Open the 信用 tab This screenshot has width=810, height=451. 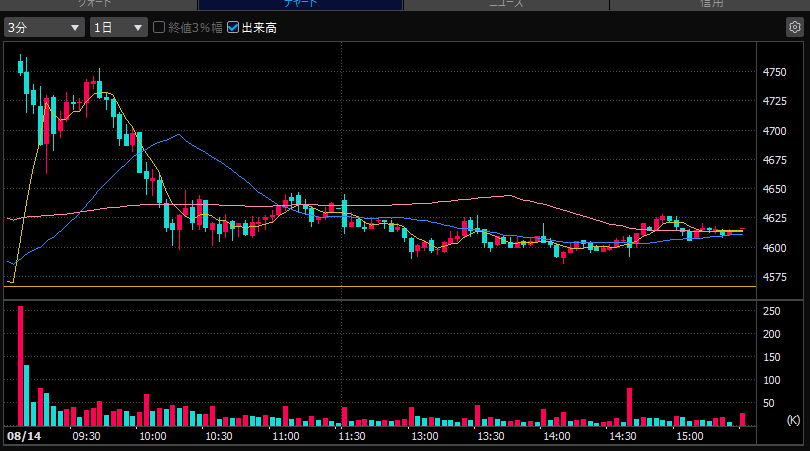(x=710, y=4)
